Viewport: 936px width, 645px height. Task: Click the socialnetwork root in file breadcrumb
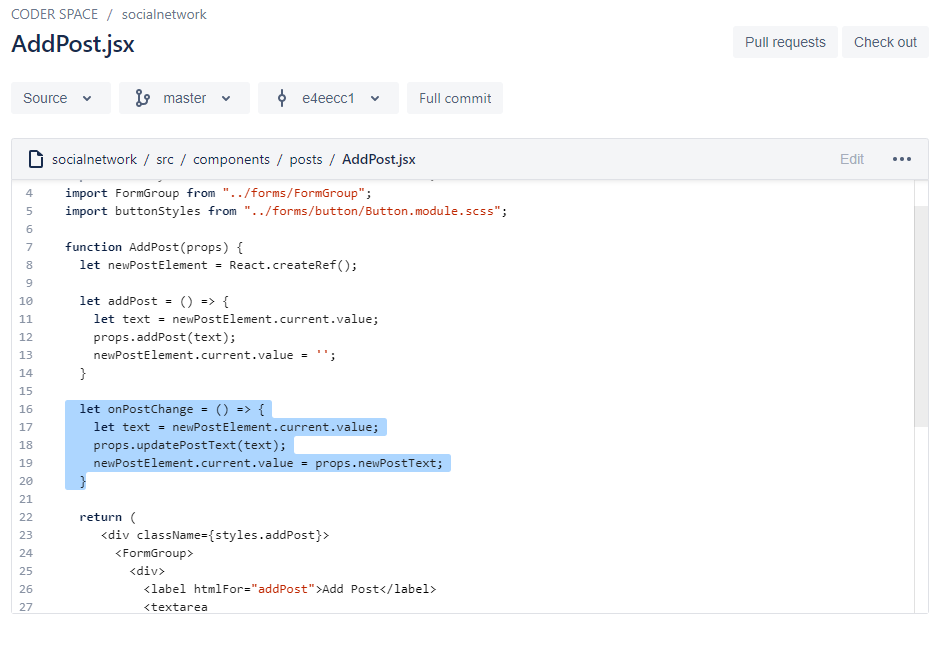coord(95,159)
